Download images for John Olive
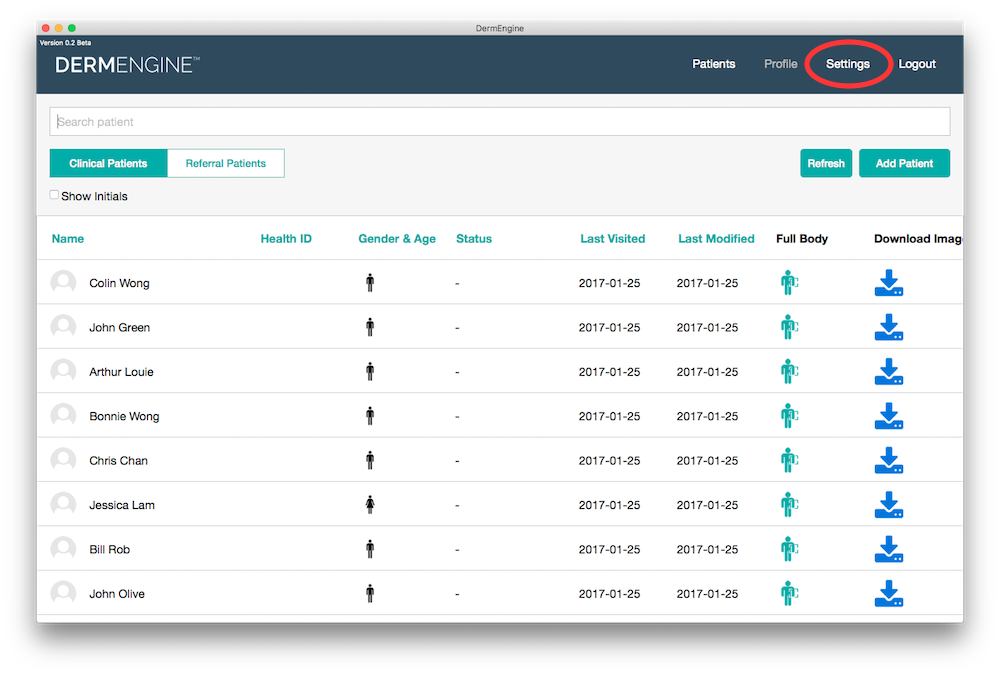1000x675 pixels. pos(888,594)
